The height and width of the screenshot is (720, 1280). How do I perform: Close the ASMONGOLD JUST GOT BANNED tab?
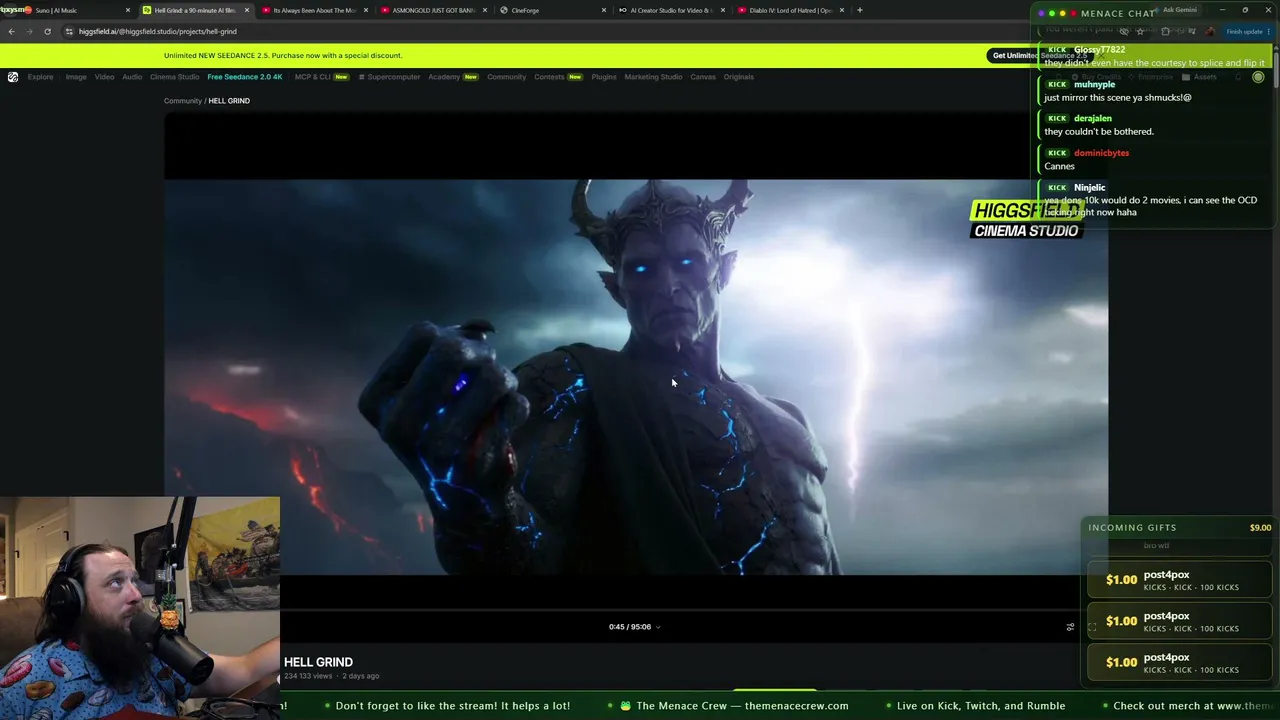485,10
